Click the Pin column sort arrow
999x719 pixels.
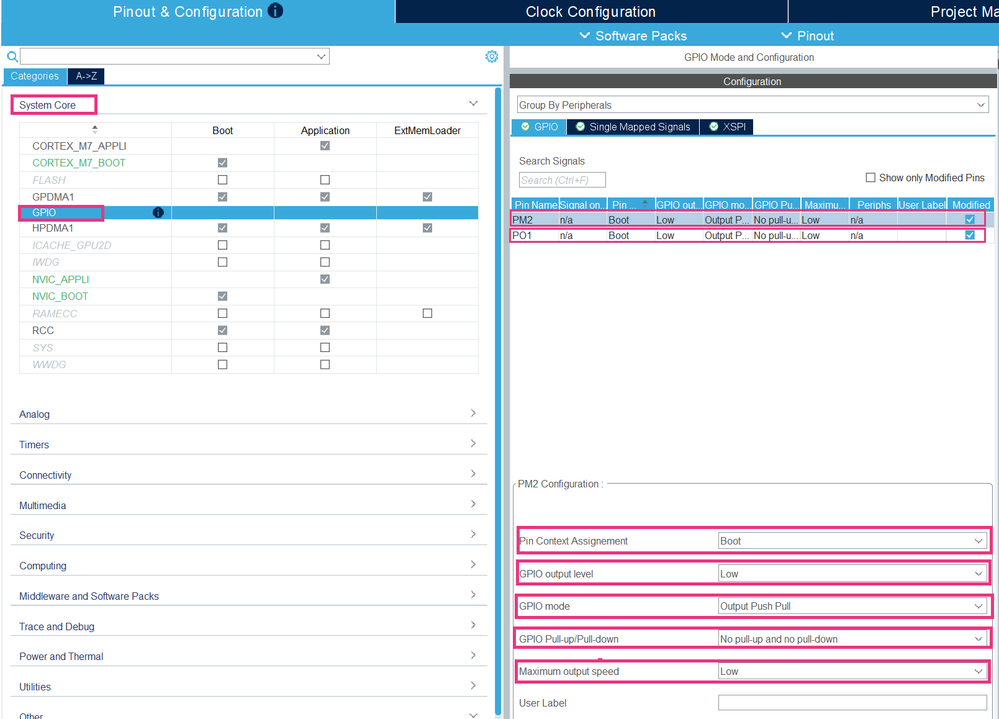coord(645,203)
